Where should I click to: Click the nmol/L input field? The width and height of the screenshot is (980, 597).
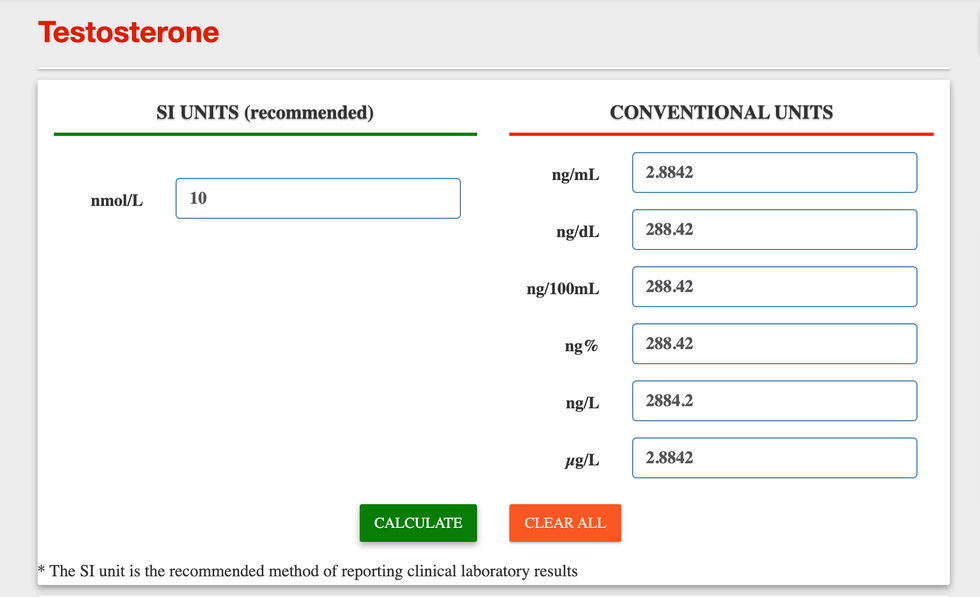318,198
